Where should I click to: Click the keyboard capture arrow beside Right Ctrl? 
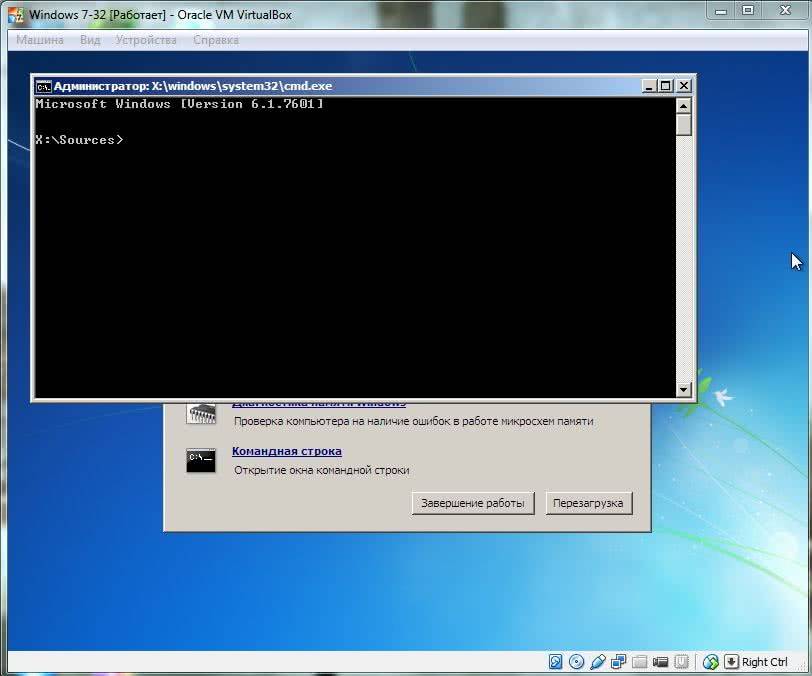click(x=731, y=662)
